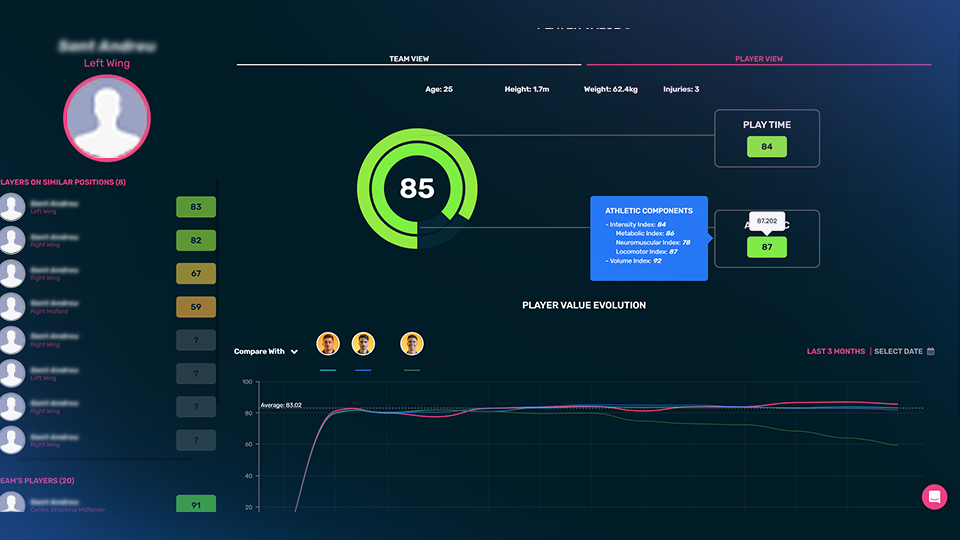Image resolution: width=960 pixels, height=540 pixels.
Task: Open Centre Attacking Midfielder rated 91
Action: [196, 505]
